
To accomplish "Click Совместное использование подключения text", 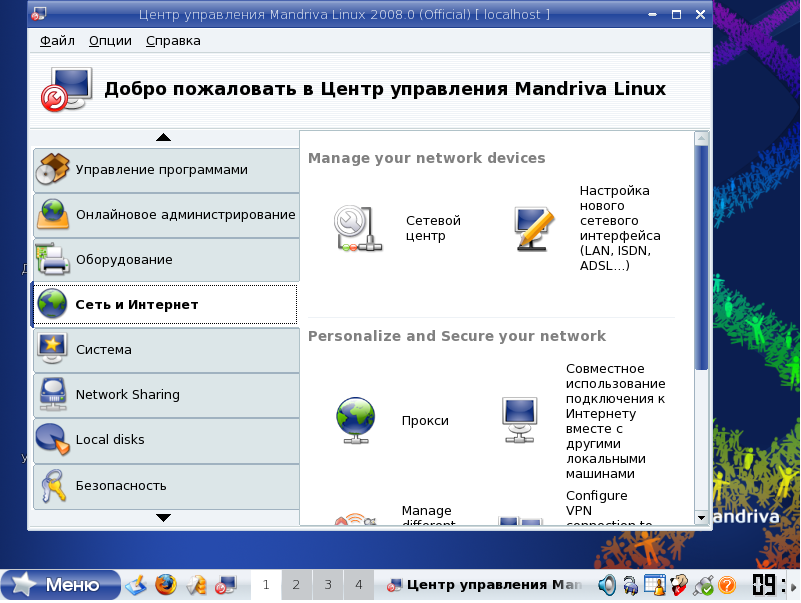I will click(x=616, y=421).
